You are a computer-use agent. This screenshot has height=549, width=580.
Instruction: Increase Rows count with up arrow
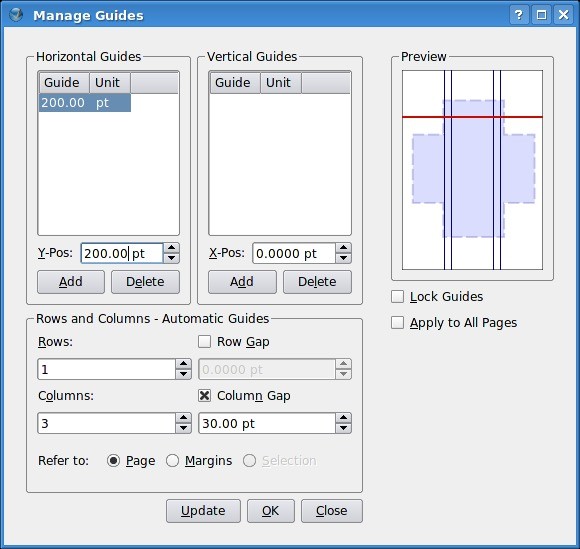(x=183, y=364)
